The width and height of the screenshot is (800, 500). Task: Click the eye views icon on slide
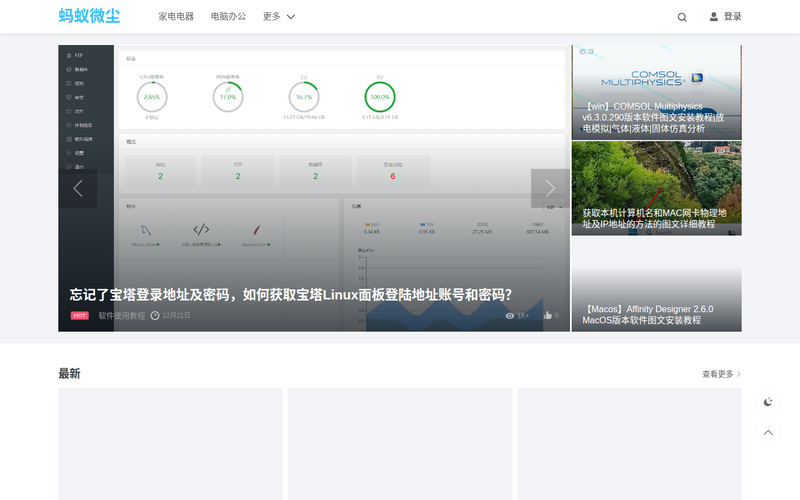point(510,316)
